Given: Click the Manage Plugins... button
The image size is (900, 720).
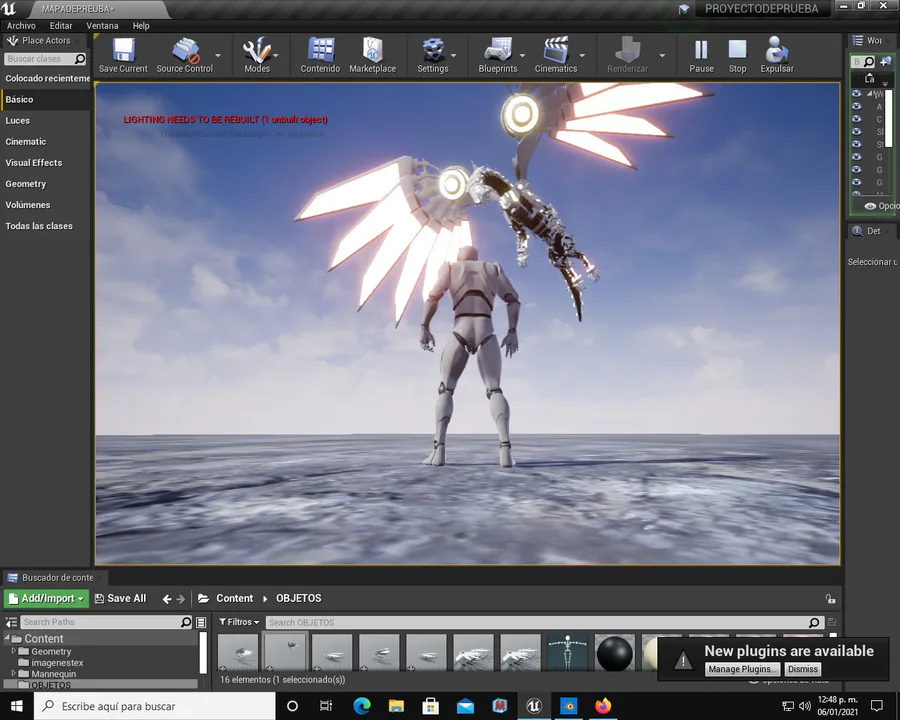Looking at the screenshot, I should click(x=742, y=669).
